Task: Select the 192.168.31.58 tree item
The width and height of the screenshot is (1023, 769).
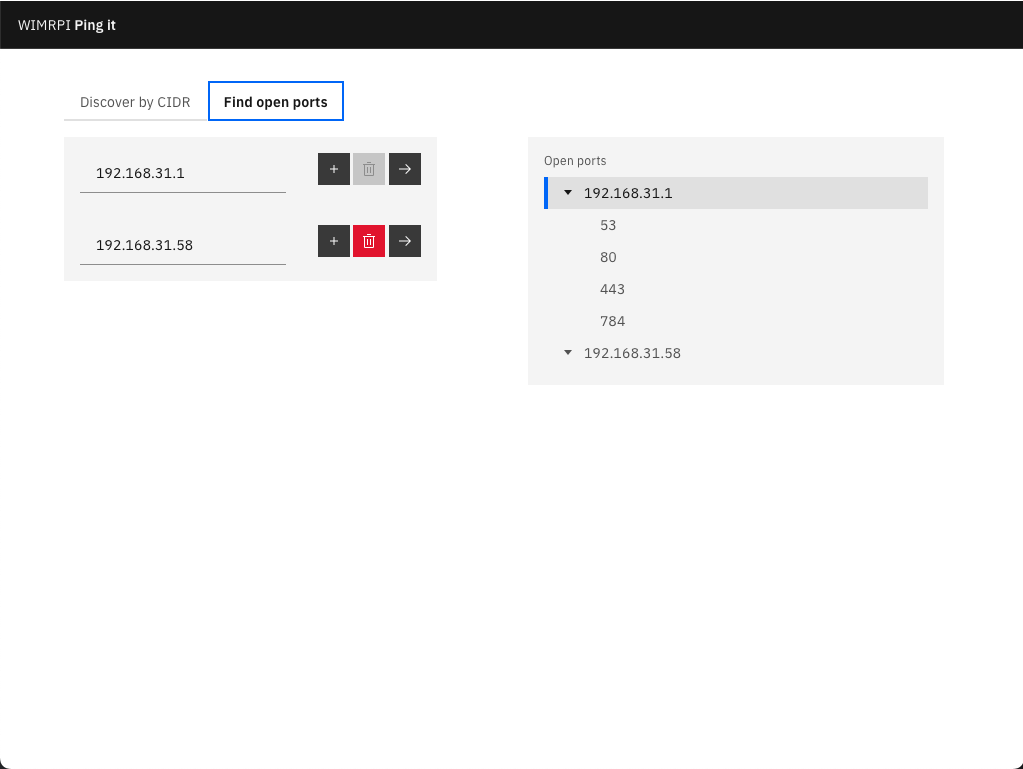Action: tap(736, 353)
